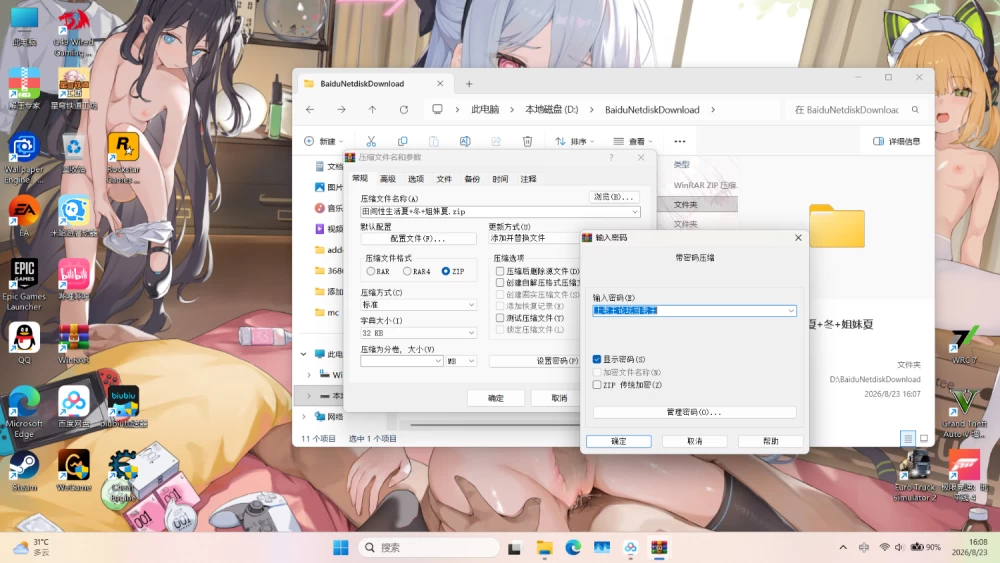Open the Windows Start menu
1000x563 pixels.
click(x=341, y=548)
